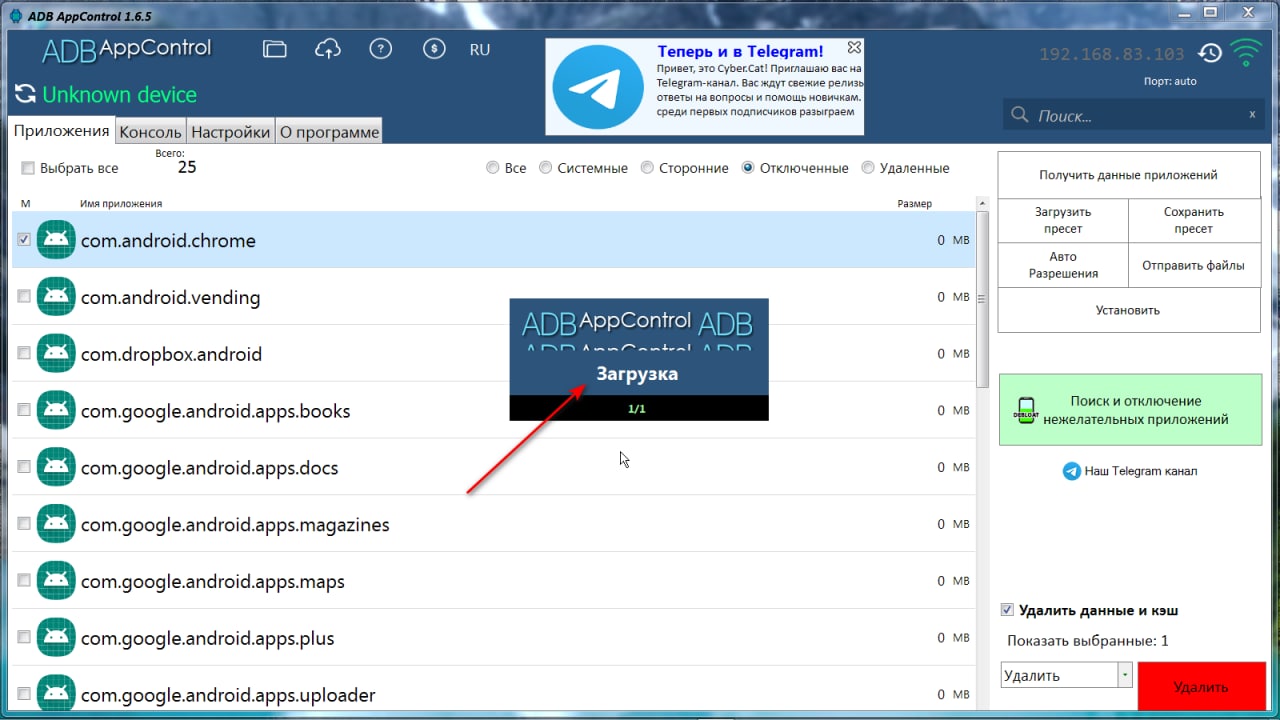Open the help question mark icon
Screen dimensions: 1280x720
click(x=380, y=49)
